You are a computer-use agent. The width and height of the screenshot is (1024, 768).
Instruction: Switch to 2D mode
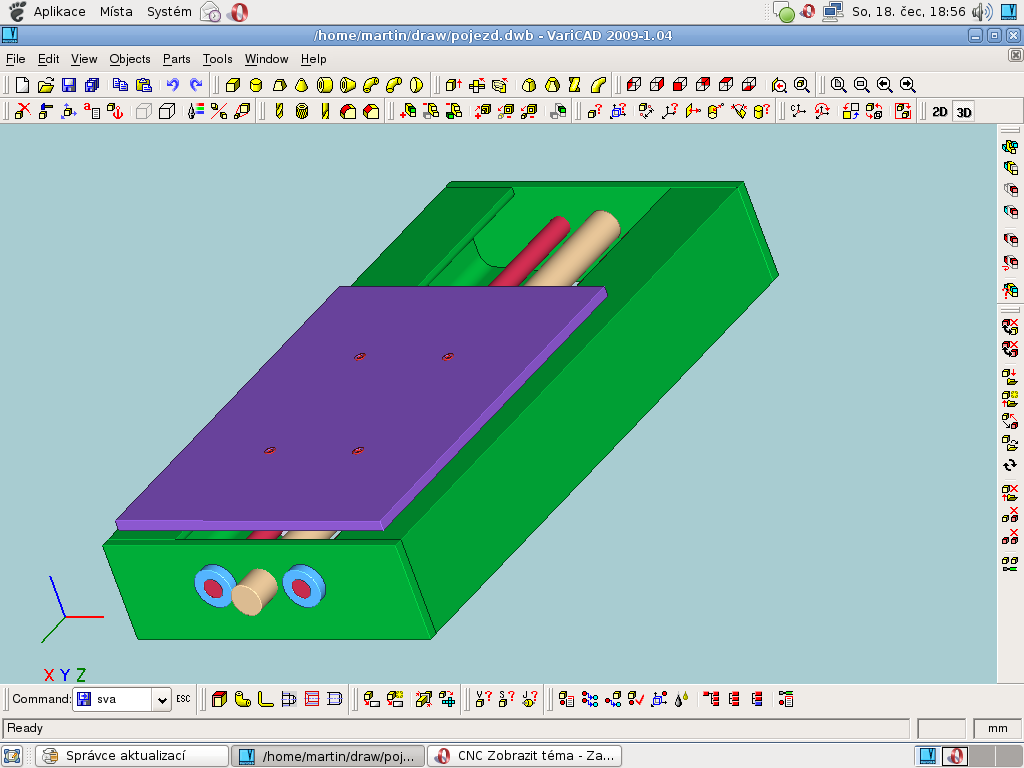(x=939, y=112)
